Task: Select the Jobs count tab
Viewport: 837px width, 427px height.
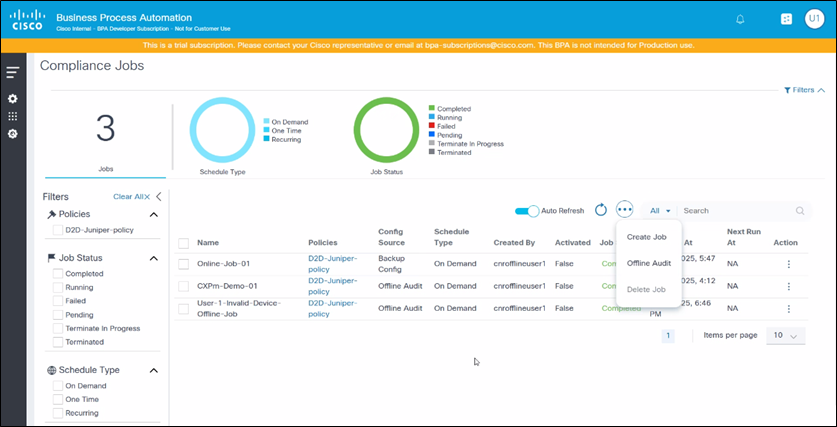Action: (x=105, y=138)
